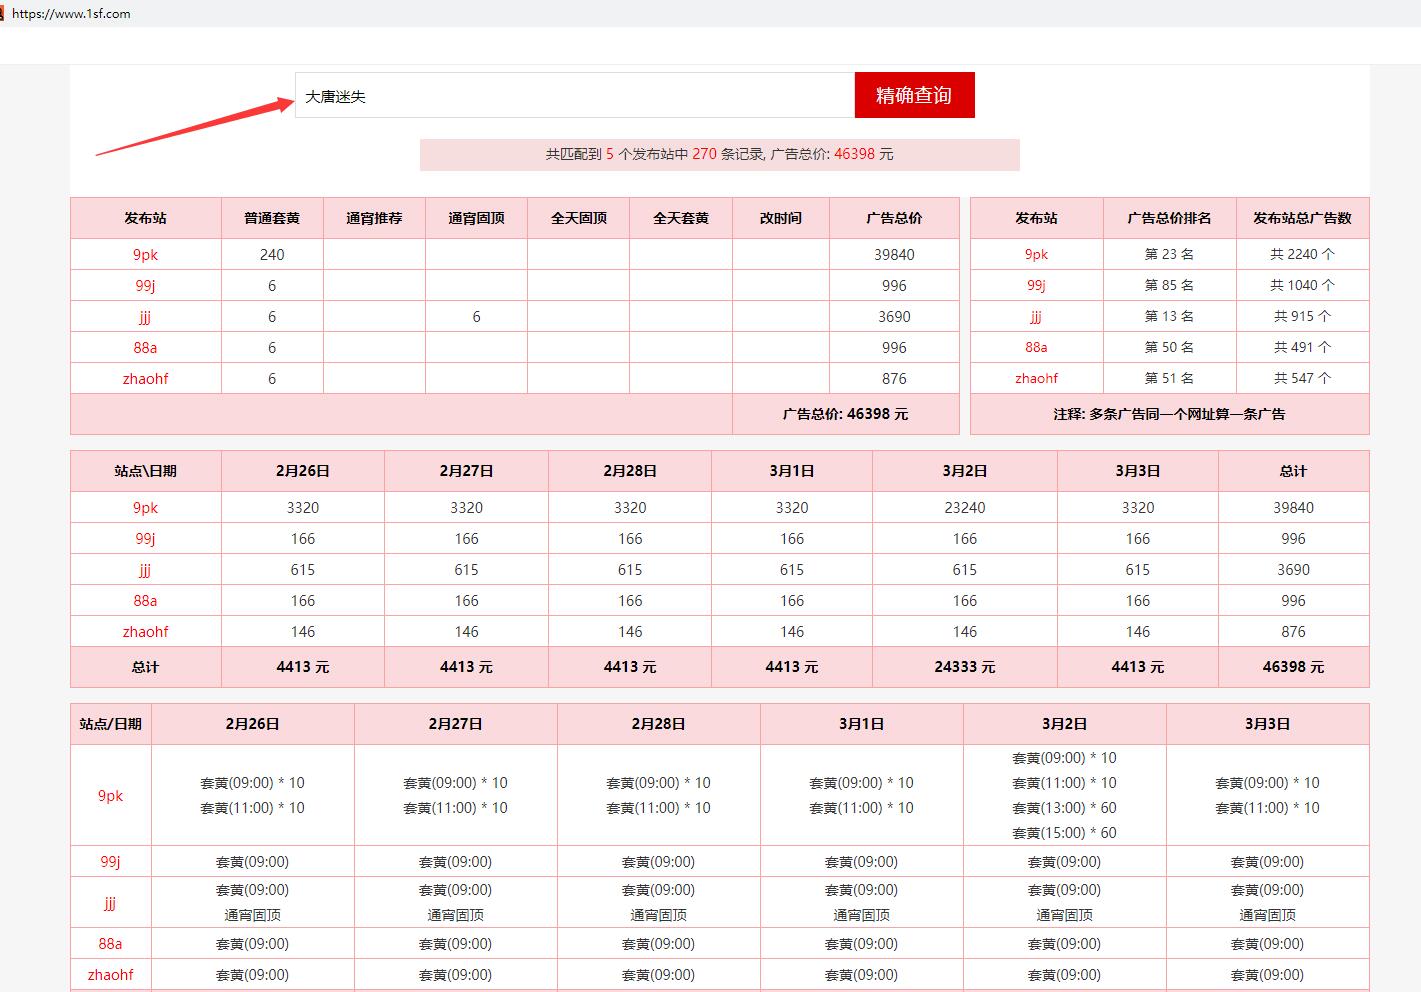Click the search input containing 大唐迷失

(570, 95)
